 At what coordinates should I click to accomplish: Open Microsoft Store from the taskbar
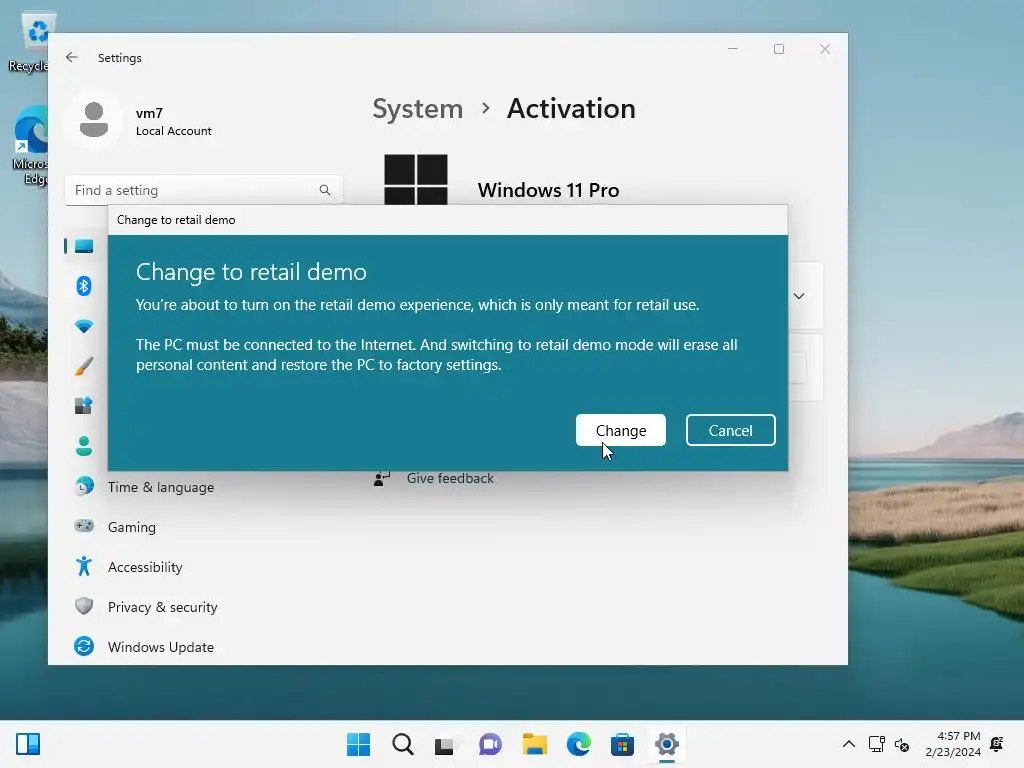pos(622,744)
